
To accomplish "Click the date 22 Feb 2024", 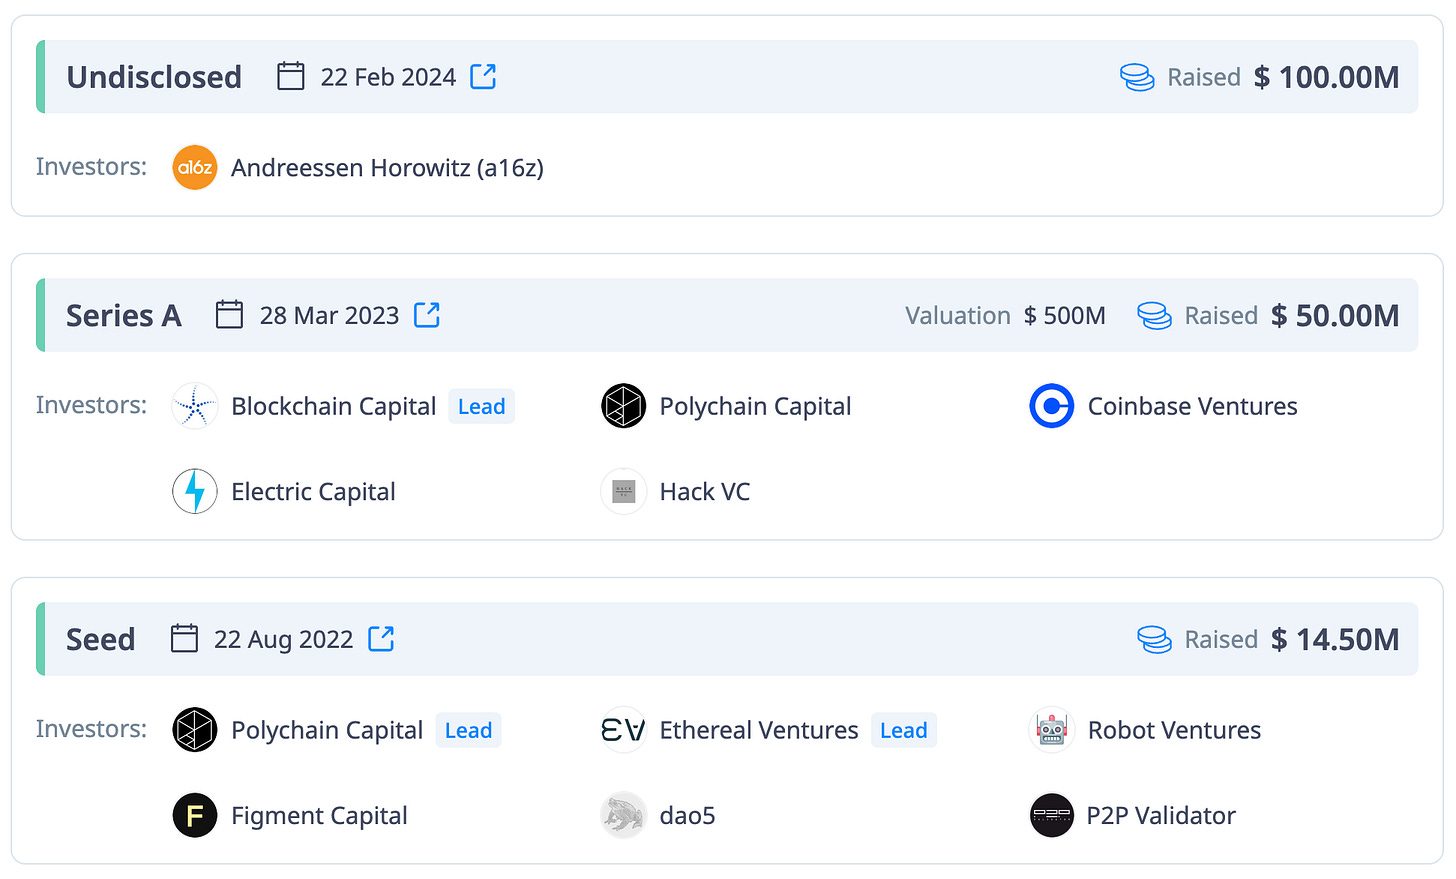I will pyautogui.click(x=388, y=77).
